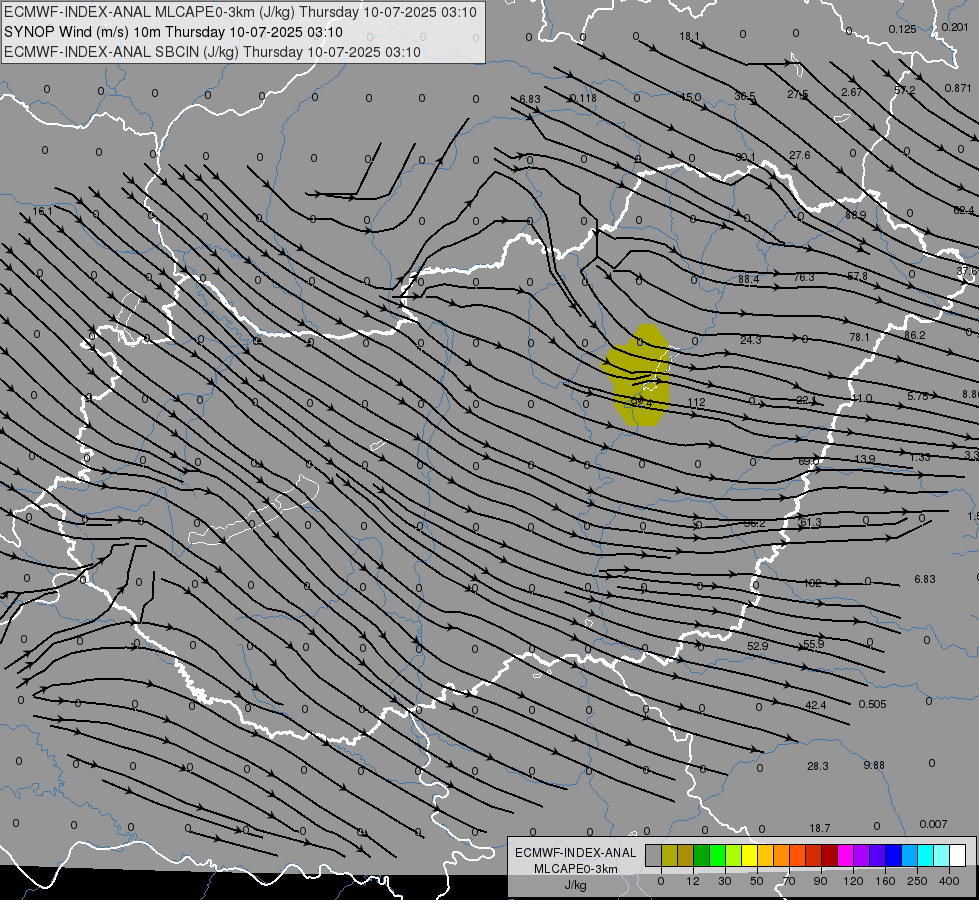
Task: Click the legend tick label '90'
Action: tap(821, 881)
